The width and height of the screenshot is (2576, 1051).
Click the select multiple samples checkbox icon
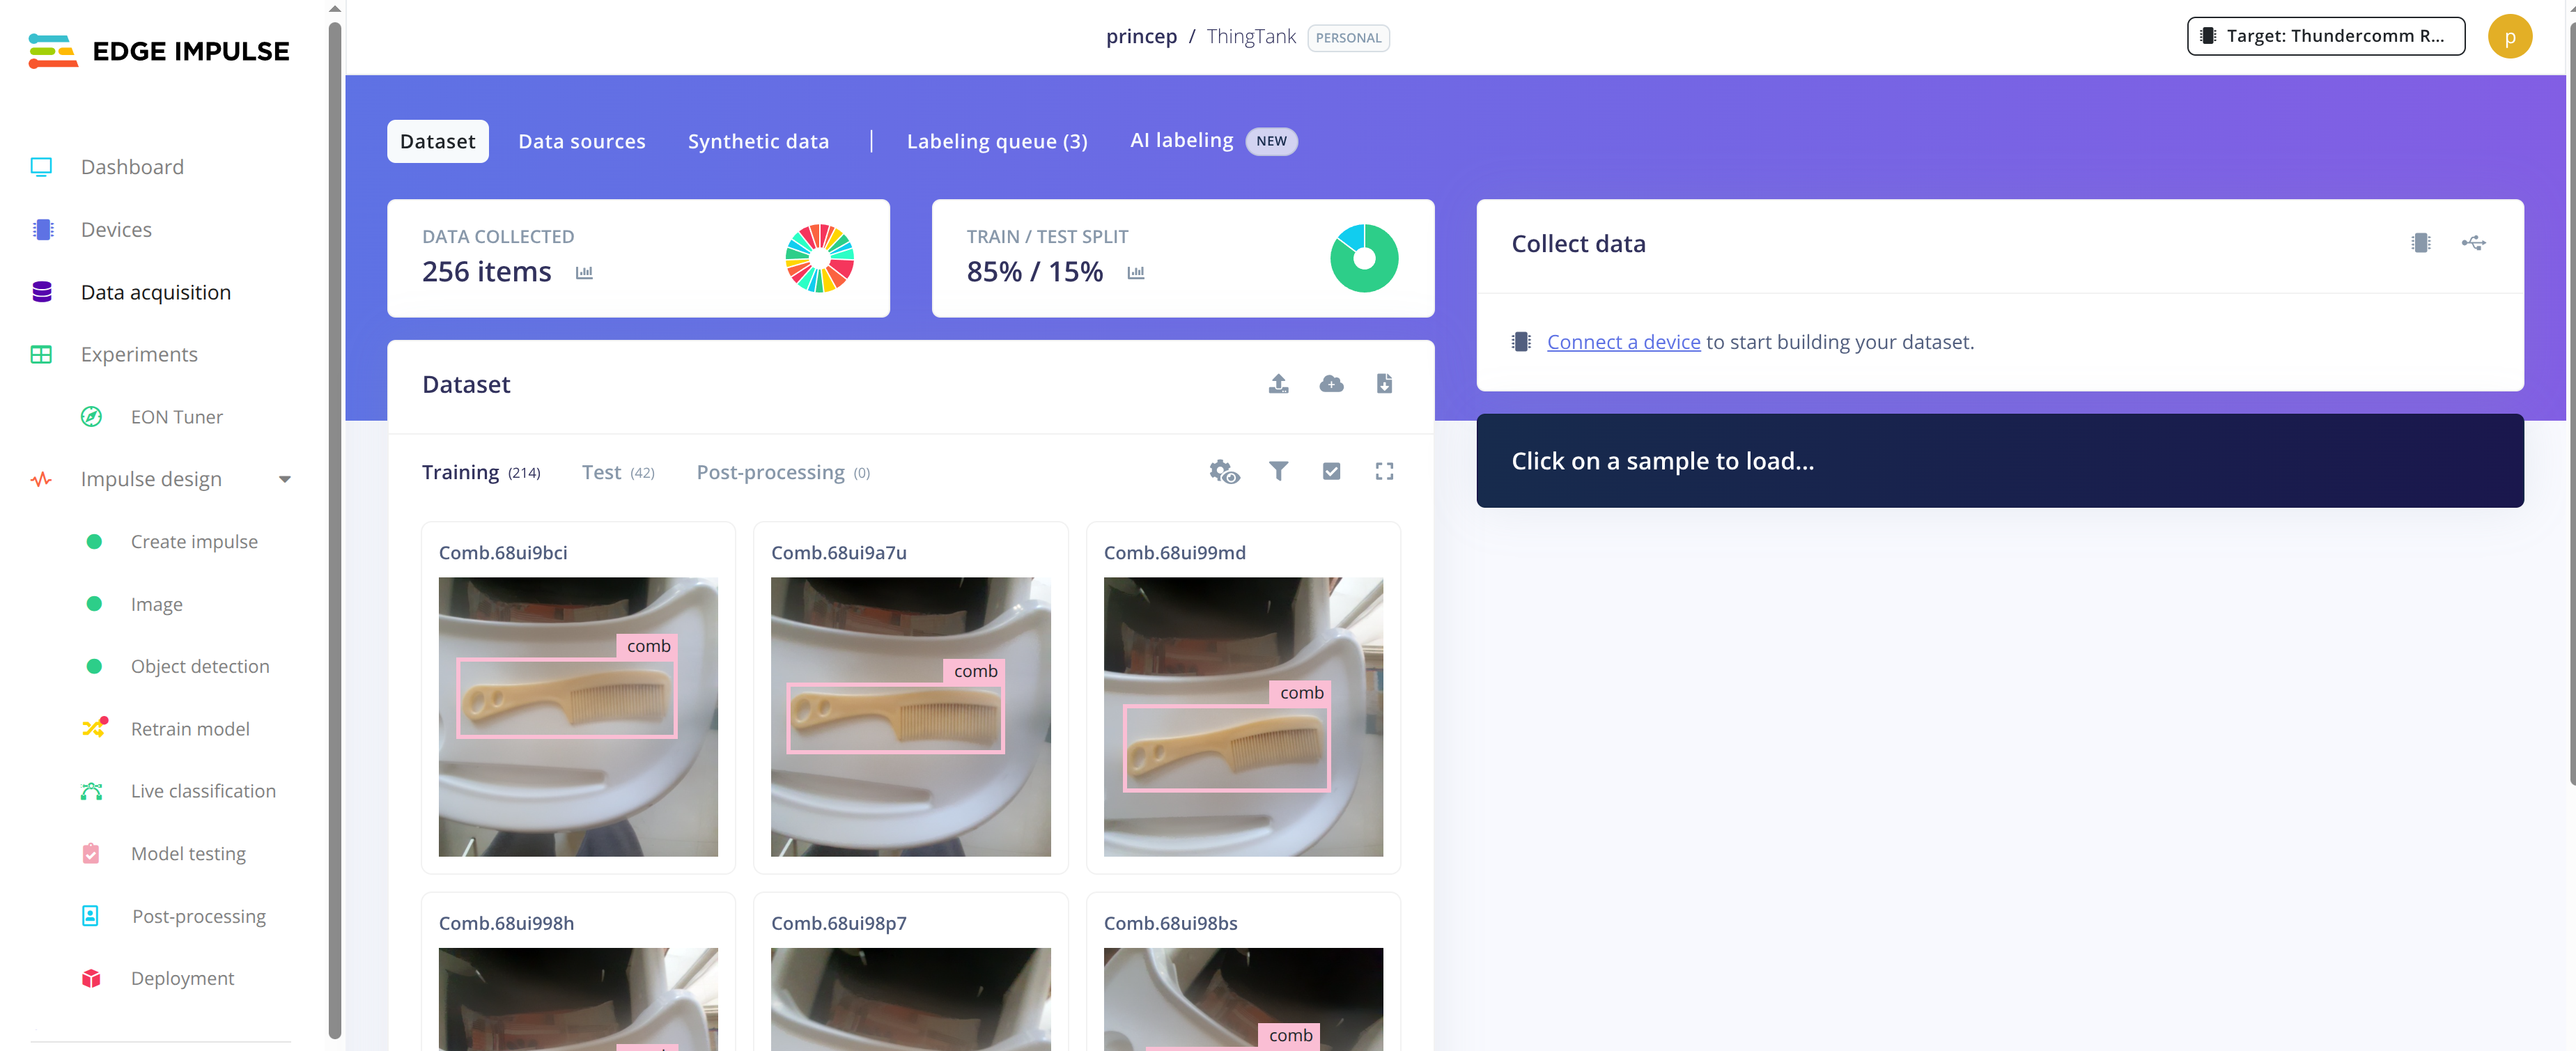tap(1331, 471)
